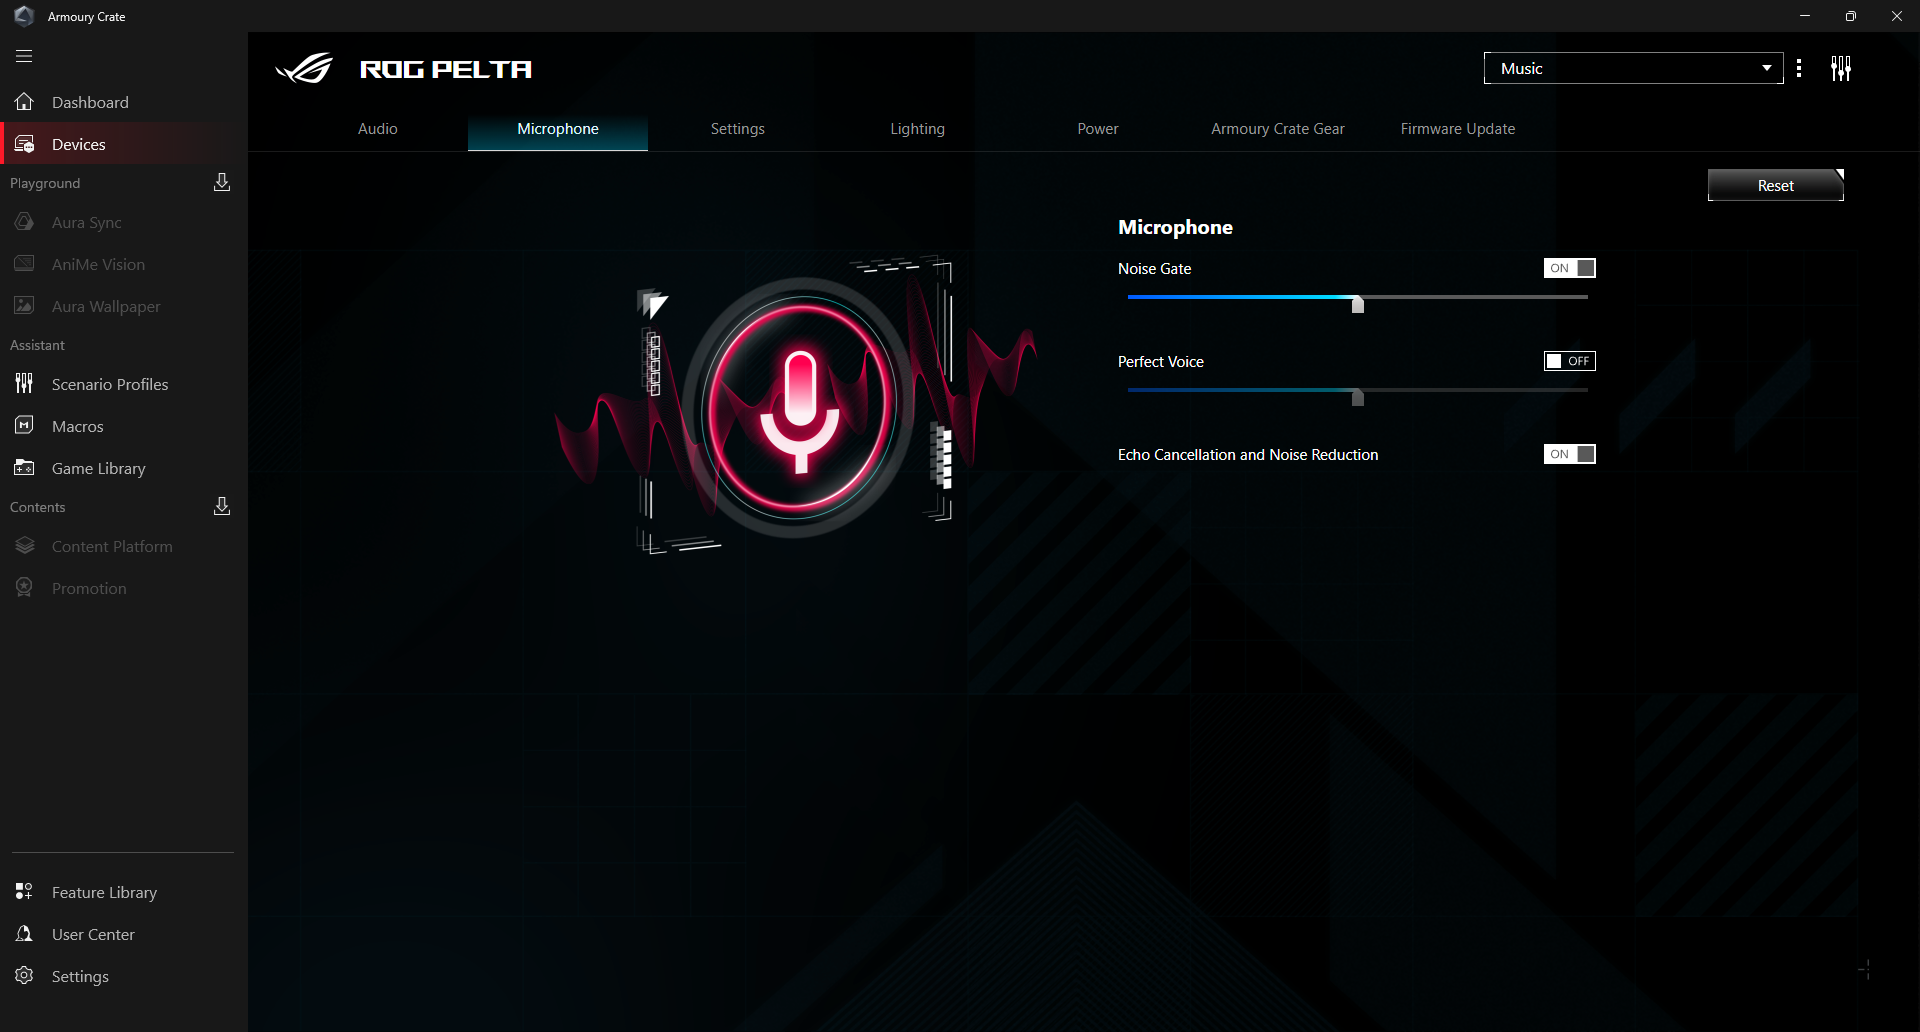
Task: Click the Settings gear icon in the sidebar
Action: 24,976
